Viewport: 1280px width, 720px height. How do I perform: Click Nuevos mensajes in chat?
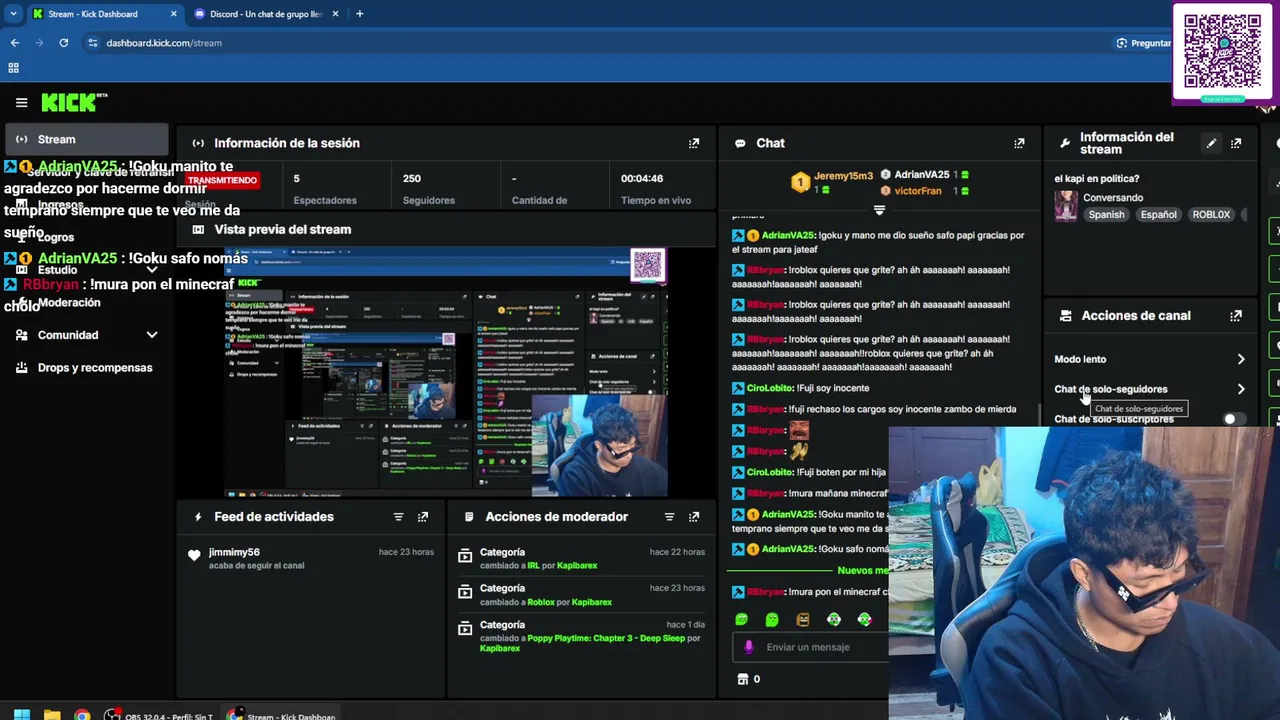coord(862,570)
